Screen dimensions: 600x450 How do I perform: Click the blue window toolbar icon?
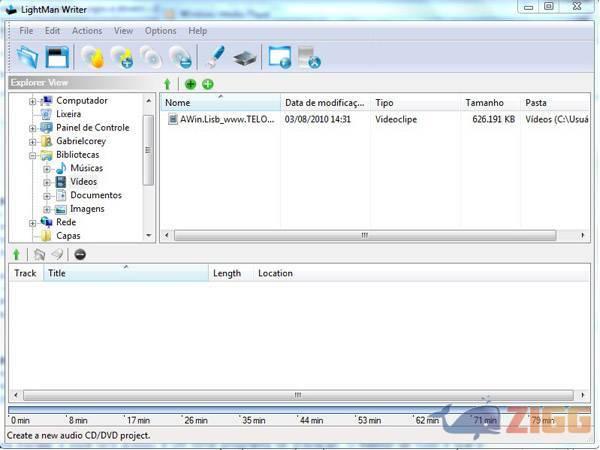[x=280, y=57]
